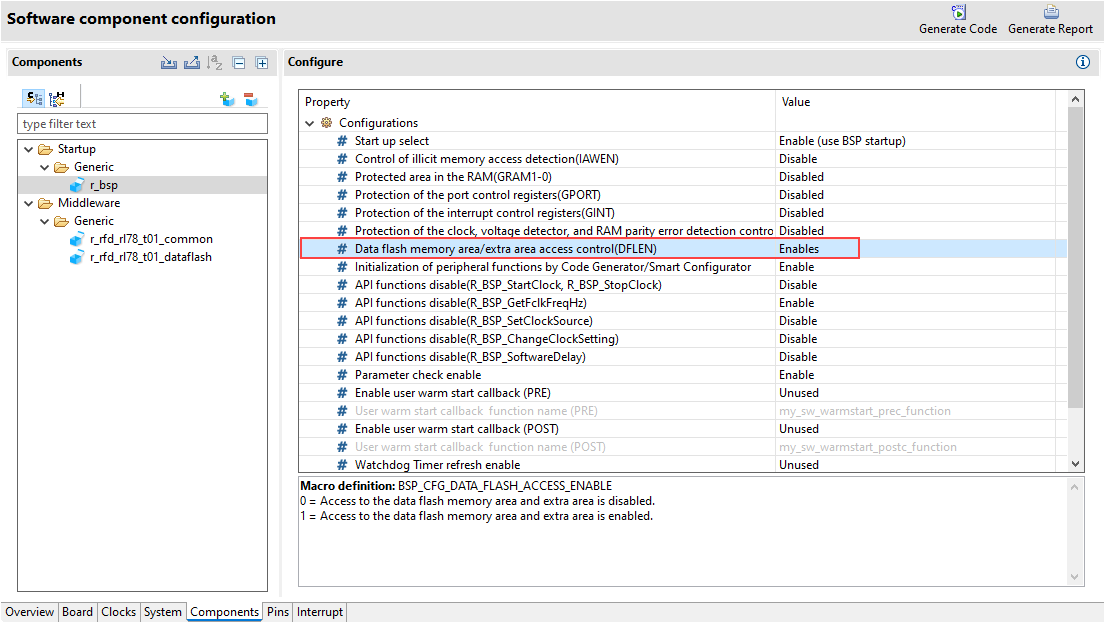Select the r_rfd_rl78_t01_common tree item
This screenshot has height=624, width=1104.
pos(151,239)
